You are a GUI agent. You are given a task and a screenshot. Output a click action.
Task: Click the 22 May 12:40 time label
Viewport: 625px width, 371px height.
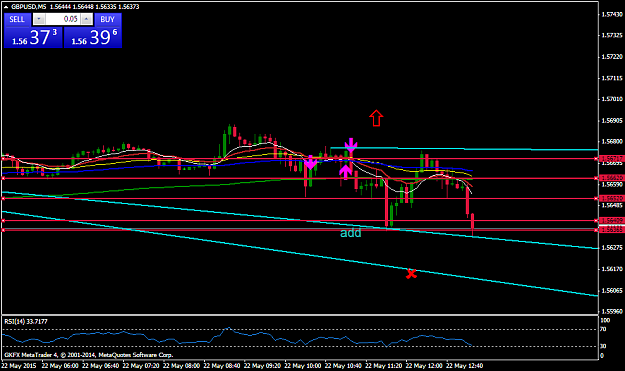464,365
